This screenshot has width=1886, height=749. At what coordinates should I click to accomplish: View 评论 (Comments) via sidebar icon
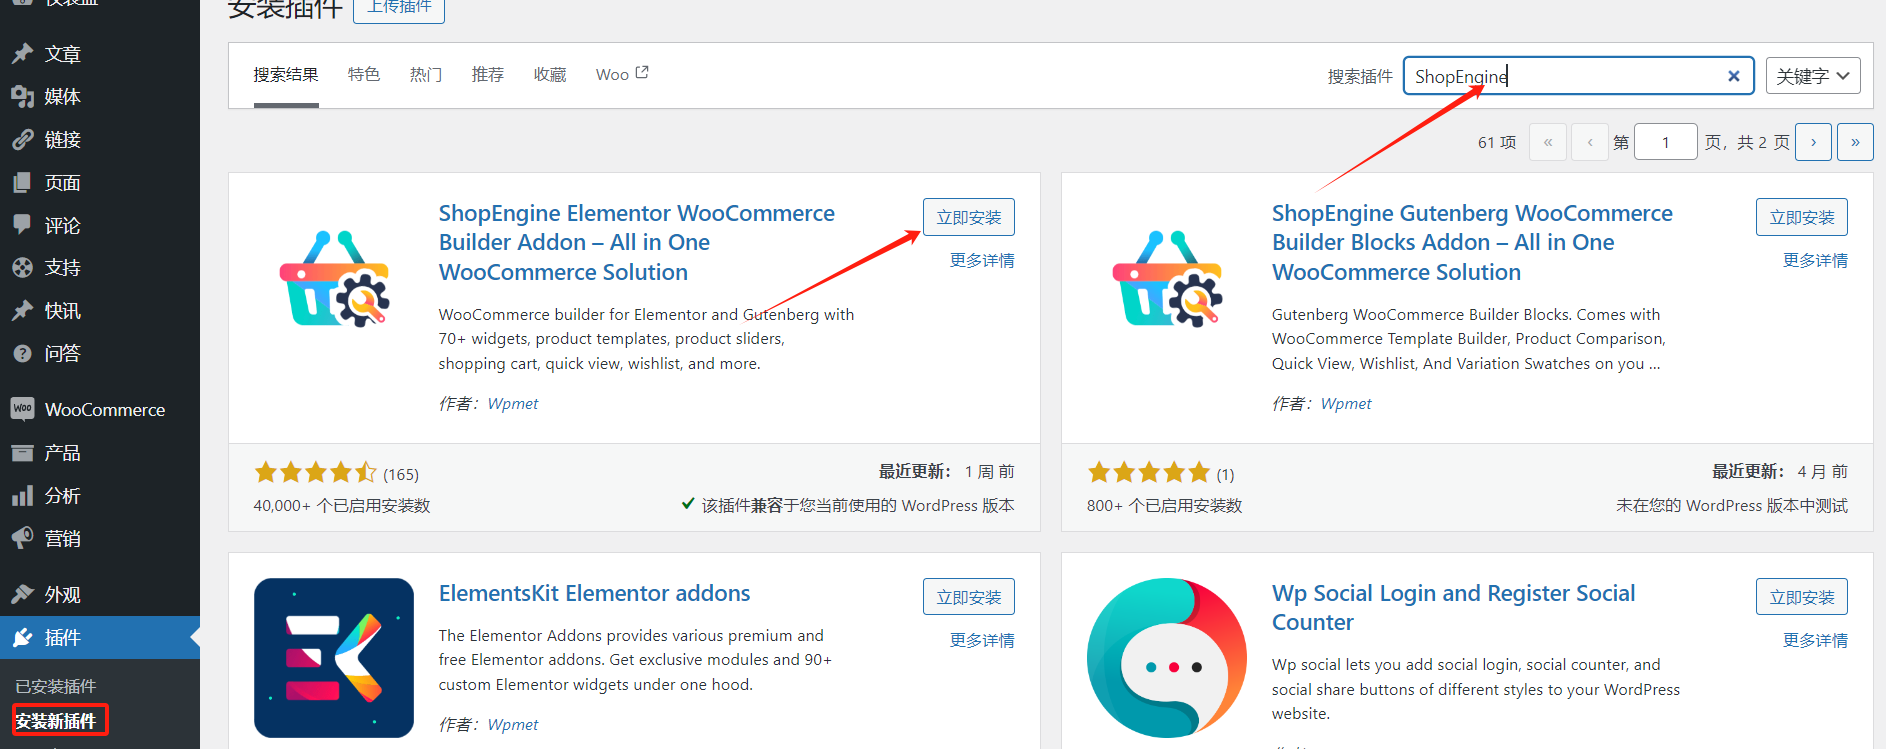pyautogui.click(x=62, y=225)
